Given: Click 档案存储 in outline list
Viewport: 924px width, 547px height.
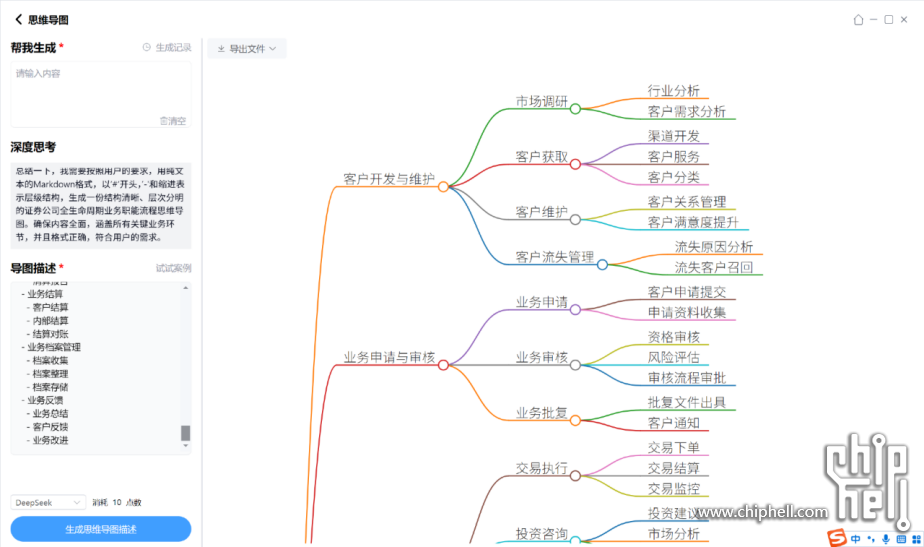Looking at the screenshot, I should (50, 387).
